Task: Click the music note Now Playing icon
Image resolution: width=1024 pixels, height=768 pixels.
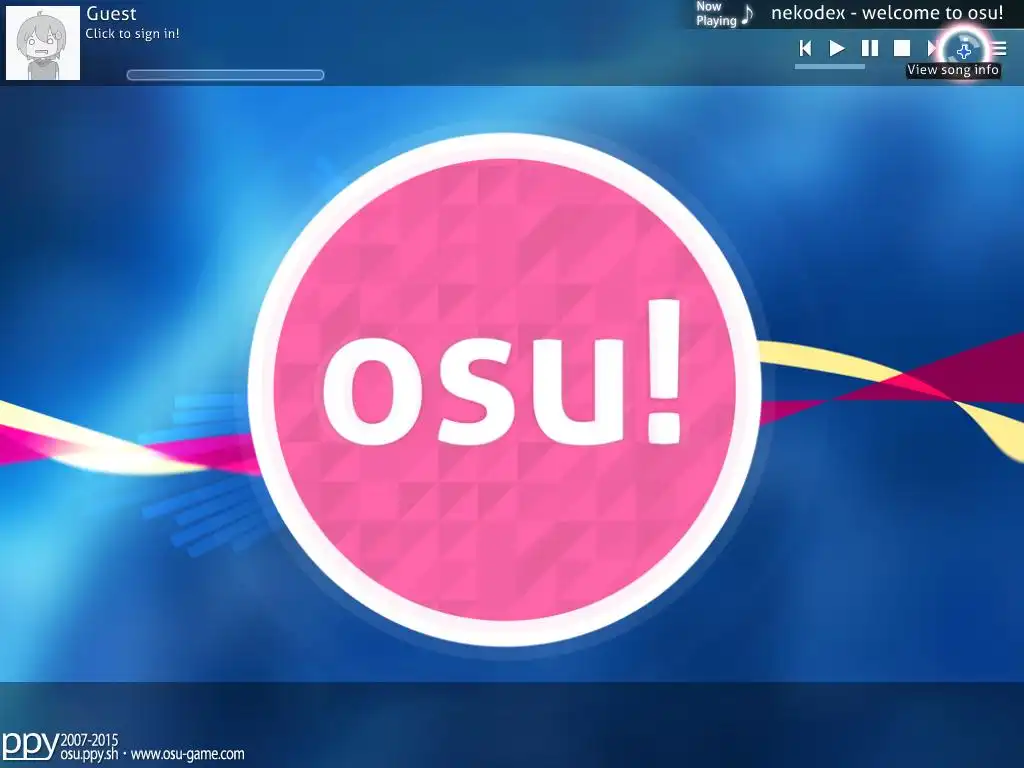Action: coord(748,14)
